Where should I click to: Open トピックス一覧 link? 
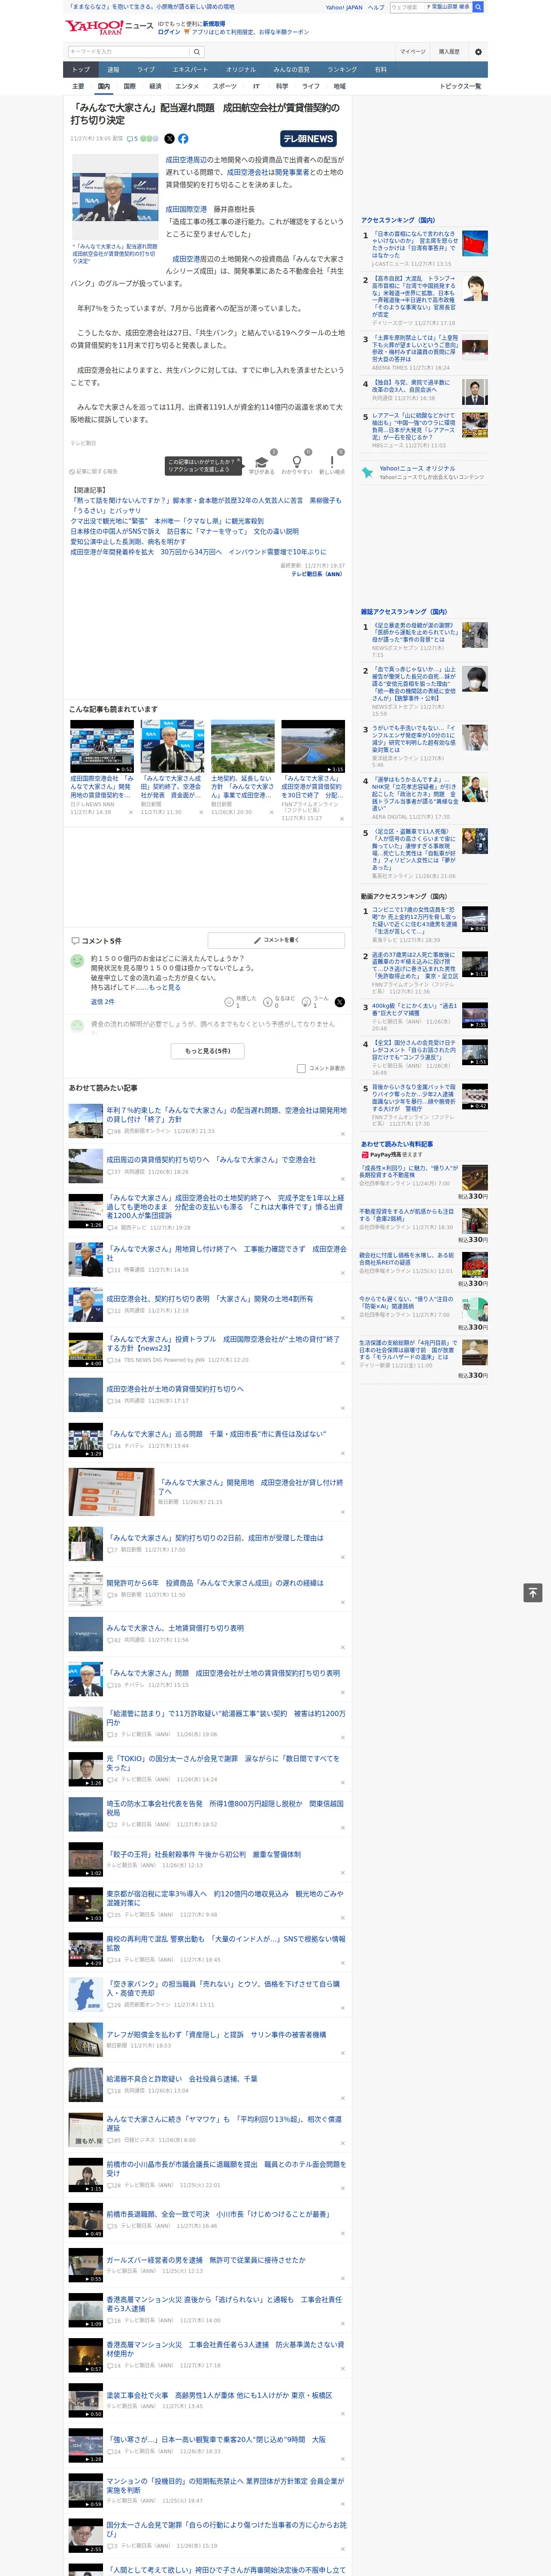point(460,86)
